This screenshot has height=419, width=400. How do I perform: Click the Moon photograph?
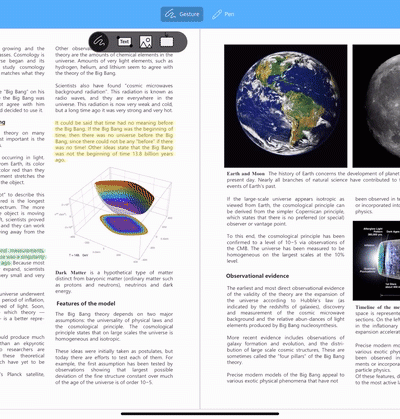[376, 106]
